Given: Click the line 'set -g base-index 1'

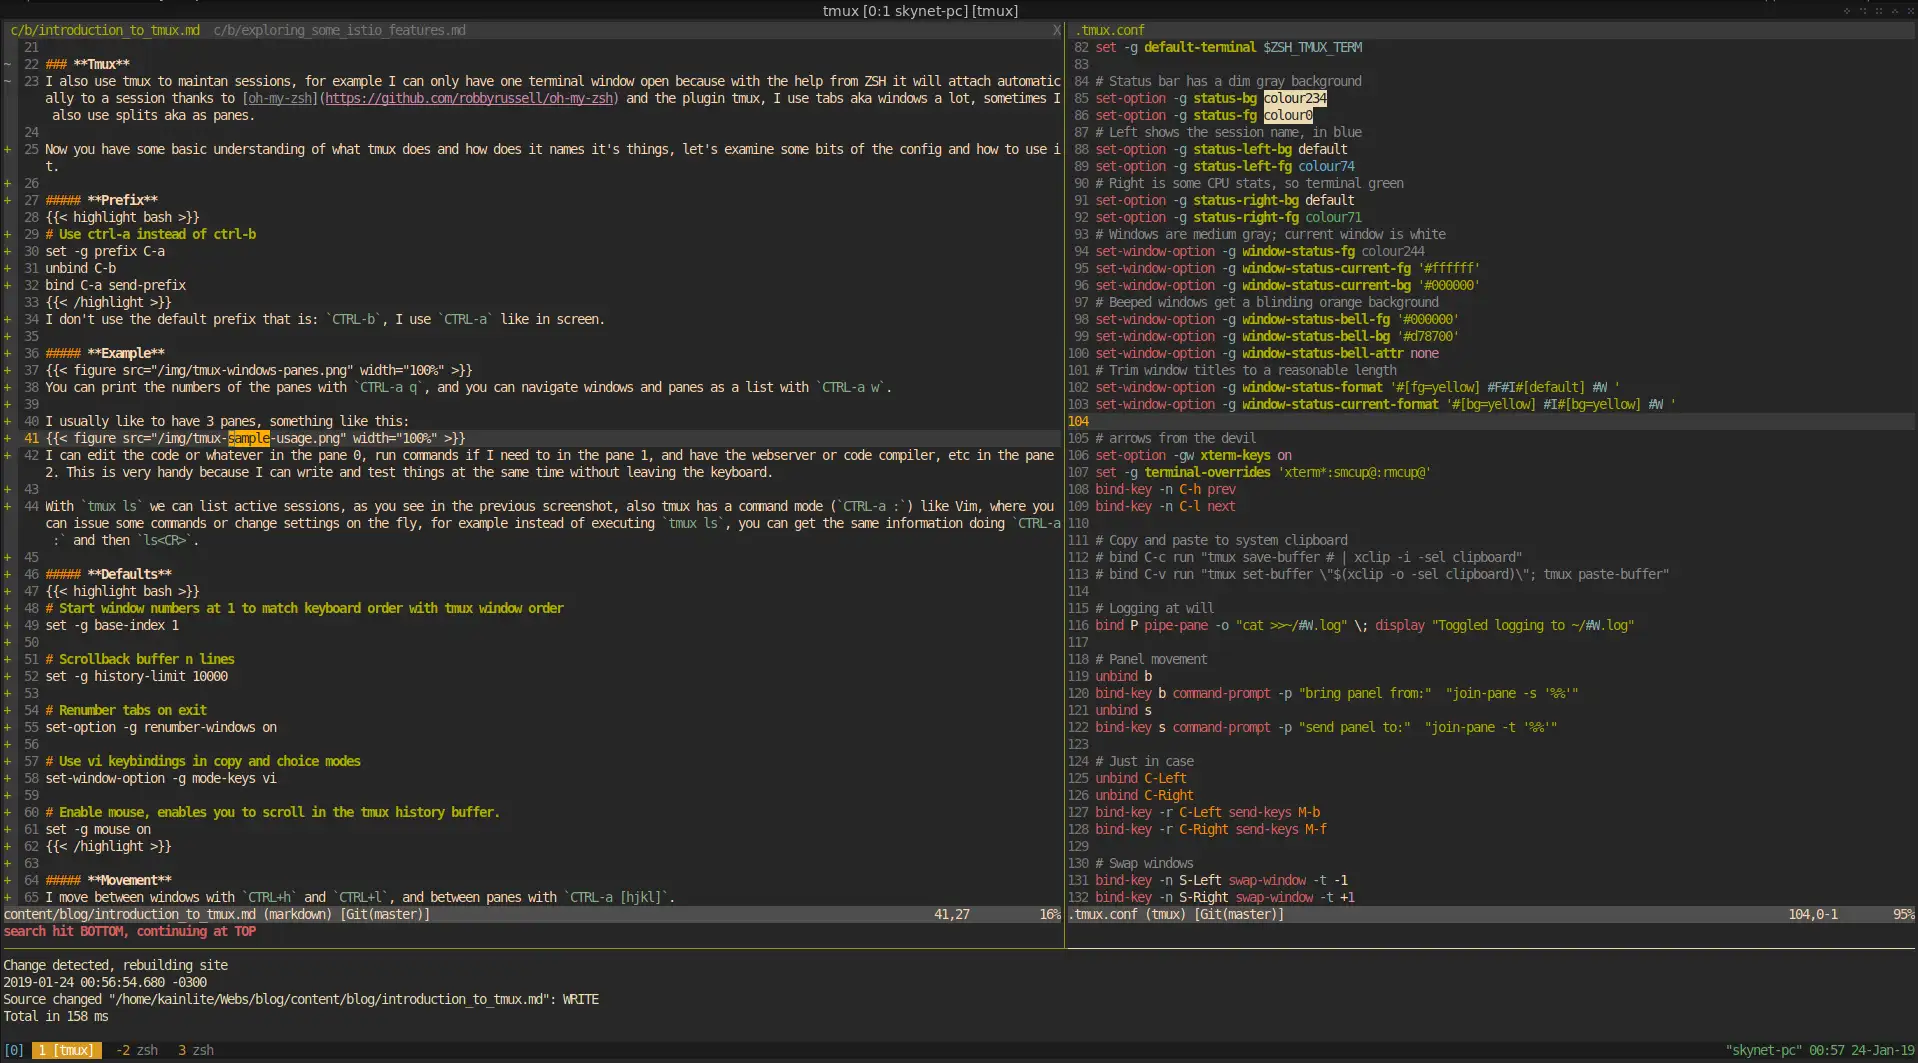Looking at the screenshot, I should coord(112,625).
